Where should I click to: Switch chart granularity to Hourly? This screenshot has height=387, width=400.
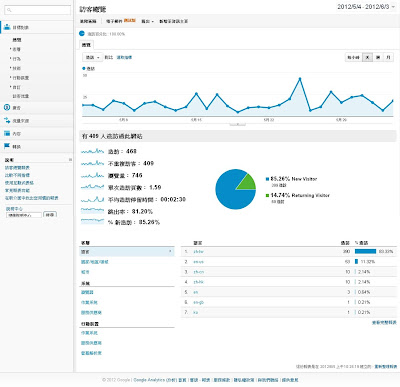point(353,57)
